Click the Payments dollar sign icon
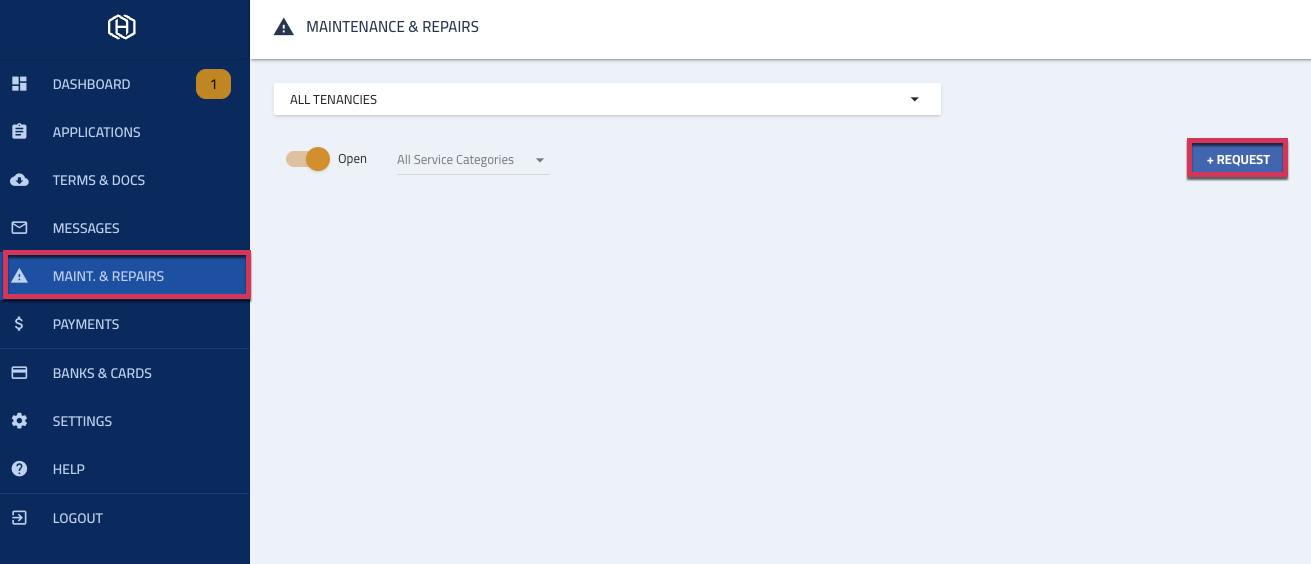Image resolution: width=1311 pixels, height=564 pixels. click(19, 324)
